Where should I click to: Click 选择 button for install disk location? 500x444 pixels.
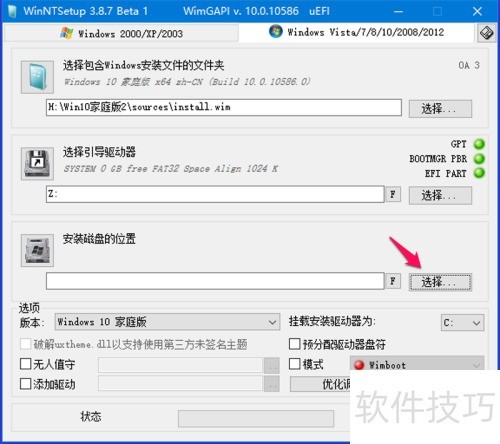coord(440,282)
